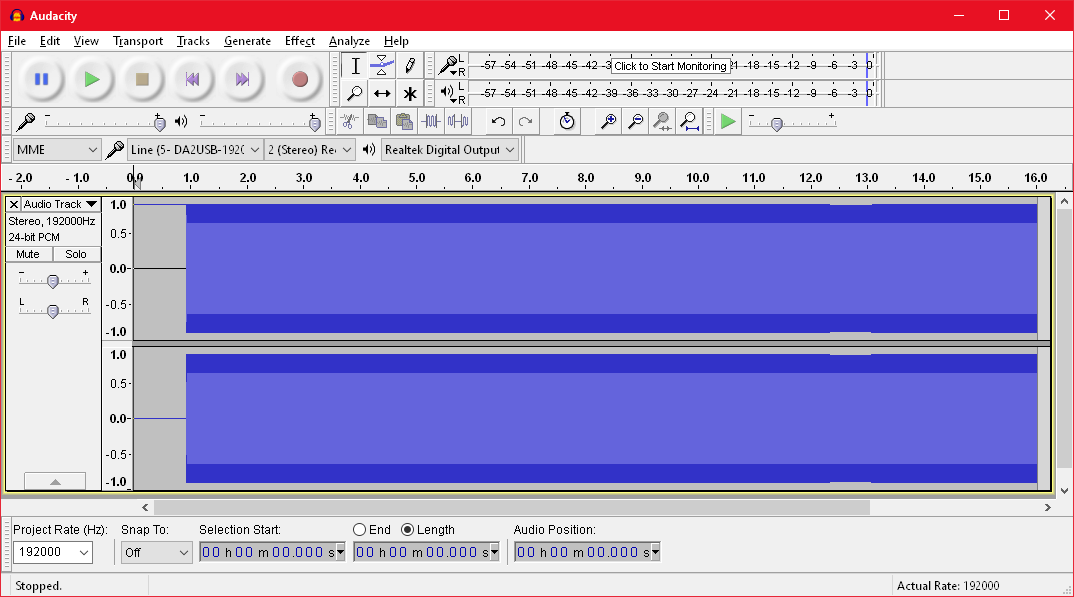Click the track gain slider
Screen dimensions: 1074x597
(x=54, y=279)
